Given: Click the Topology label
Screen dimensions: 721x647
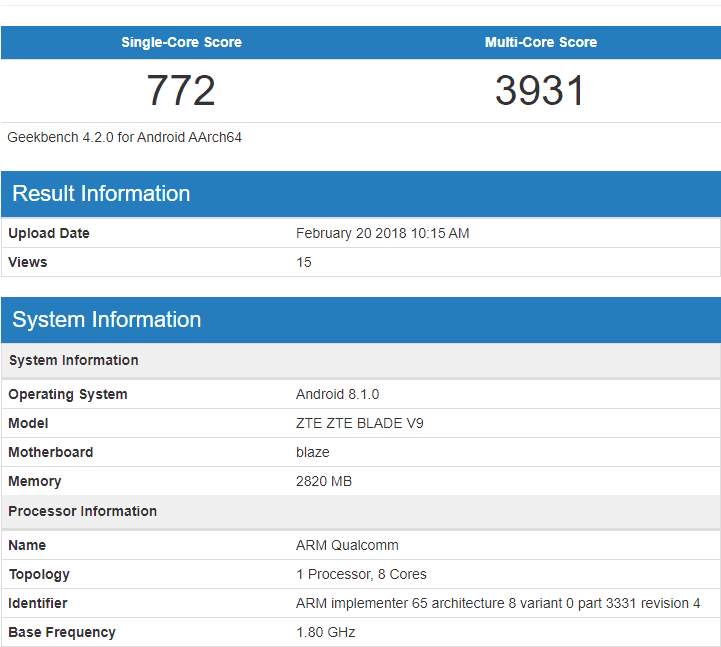Looking at the screenshot, I should 39,574.
